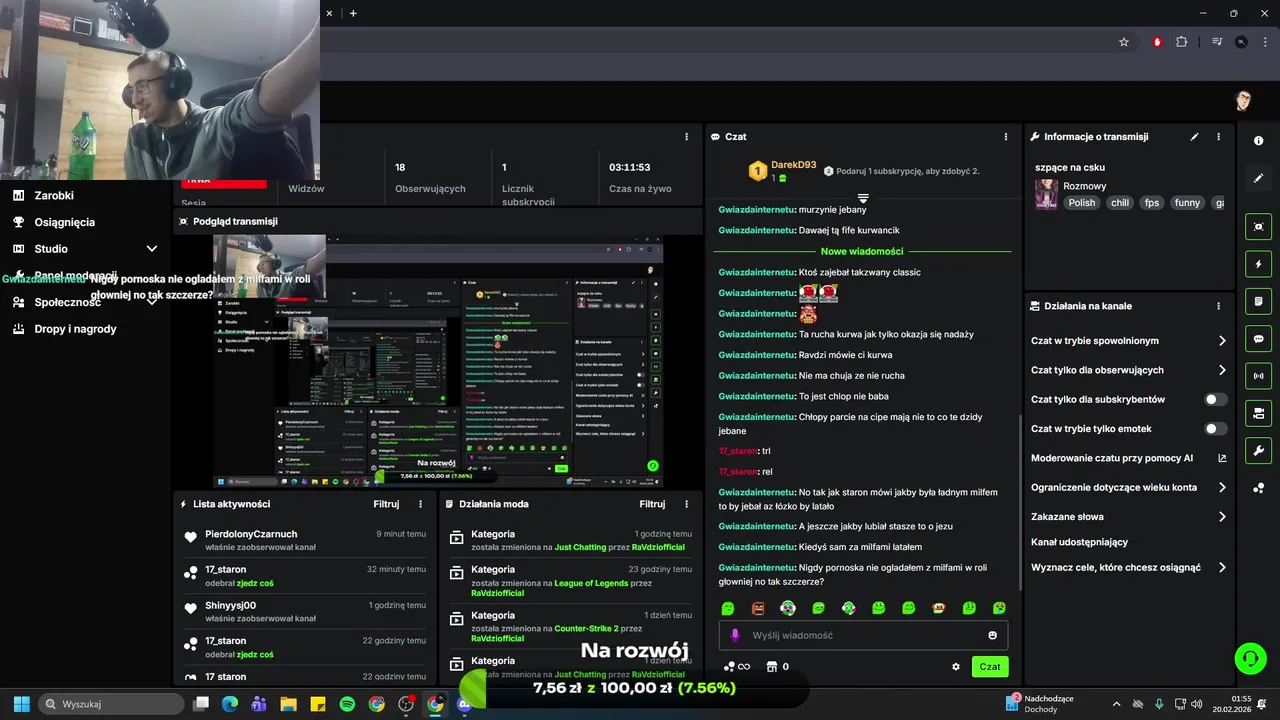Open Informacje o transmisji three-dot menu
Image resolution: width=1280 pixels, height=720 pixels.
tap(1218, 137)
